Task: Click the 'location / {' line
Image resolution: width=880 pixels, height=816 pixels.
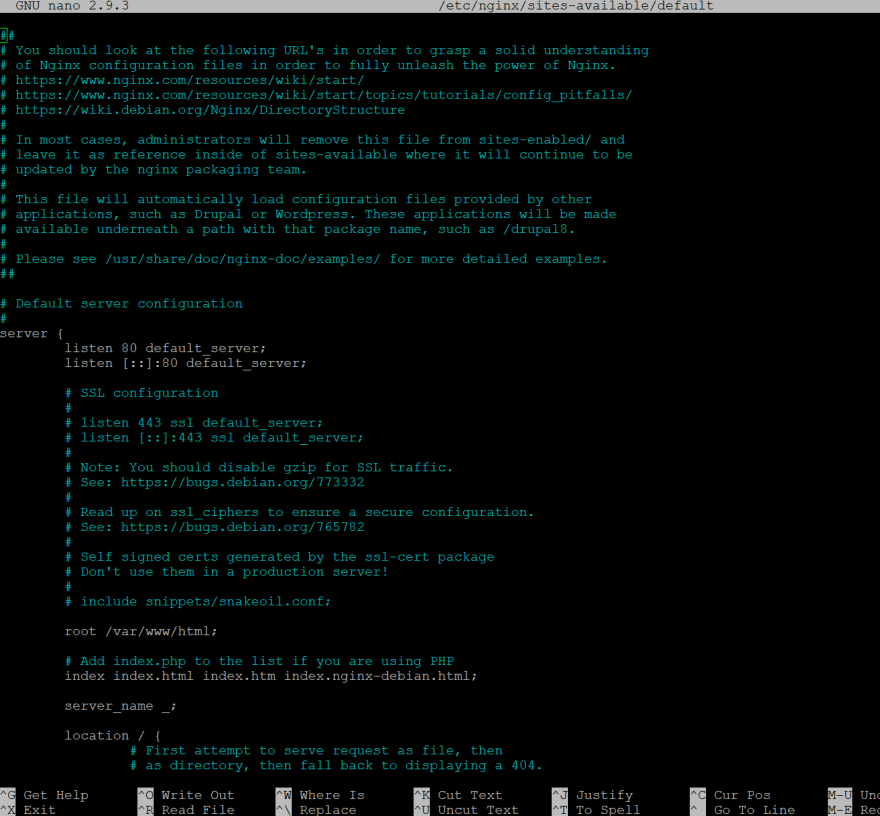Action: point(113,736)
